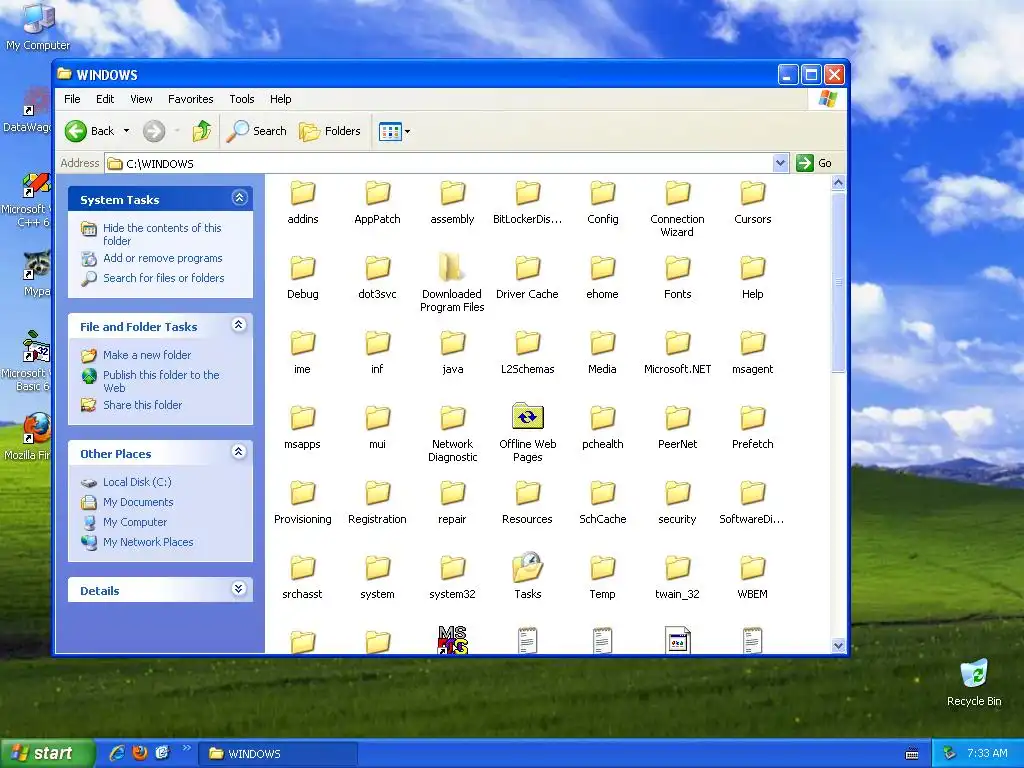The height and width of the screenshot is (768, 1024).
Task: Select the Tasks scheduled folder icon
Action: (x=528, y=567)
